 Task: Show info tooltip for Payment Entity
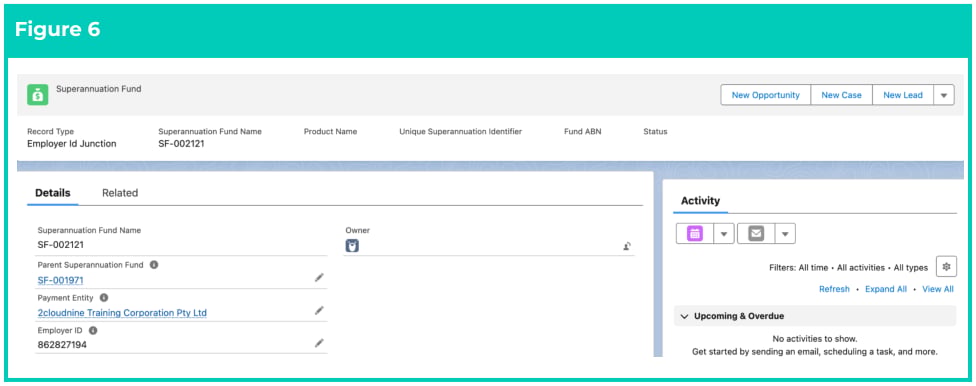coord(104,298)
